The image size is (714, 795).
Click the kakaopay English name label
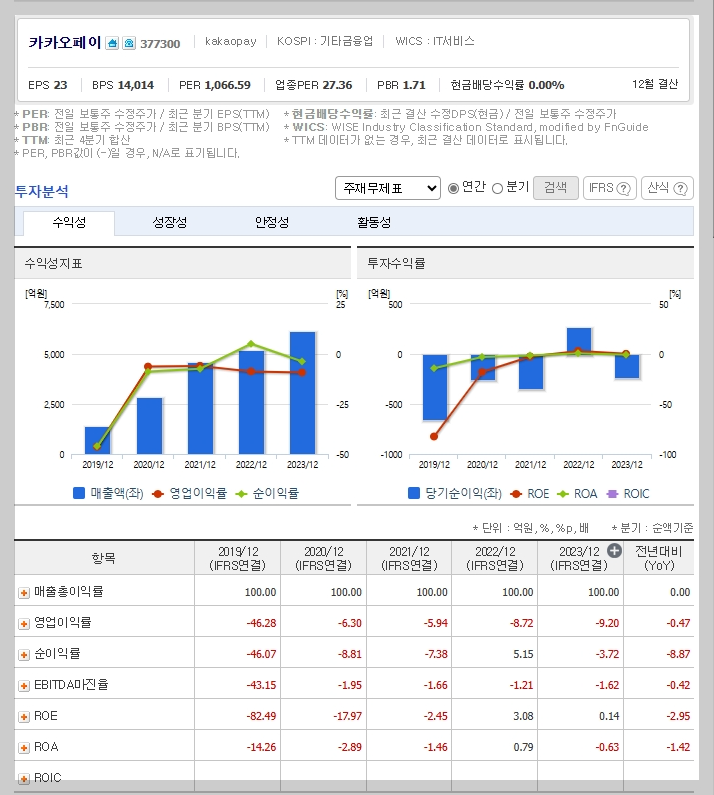coord(231,41)
